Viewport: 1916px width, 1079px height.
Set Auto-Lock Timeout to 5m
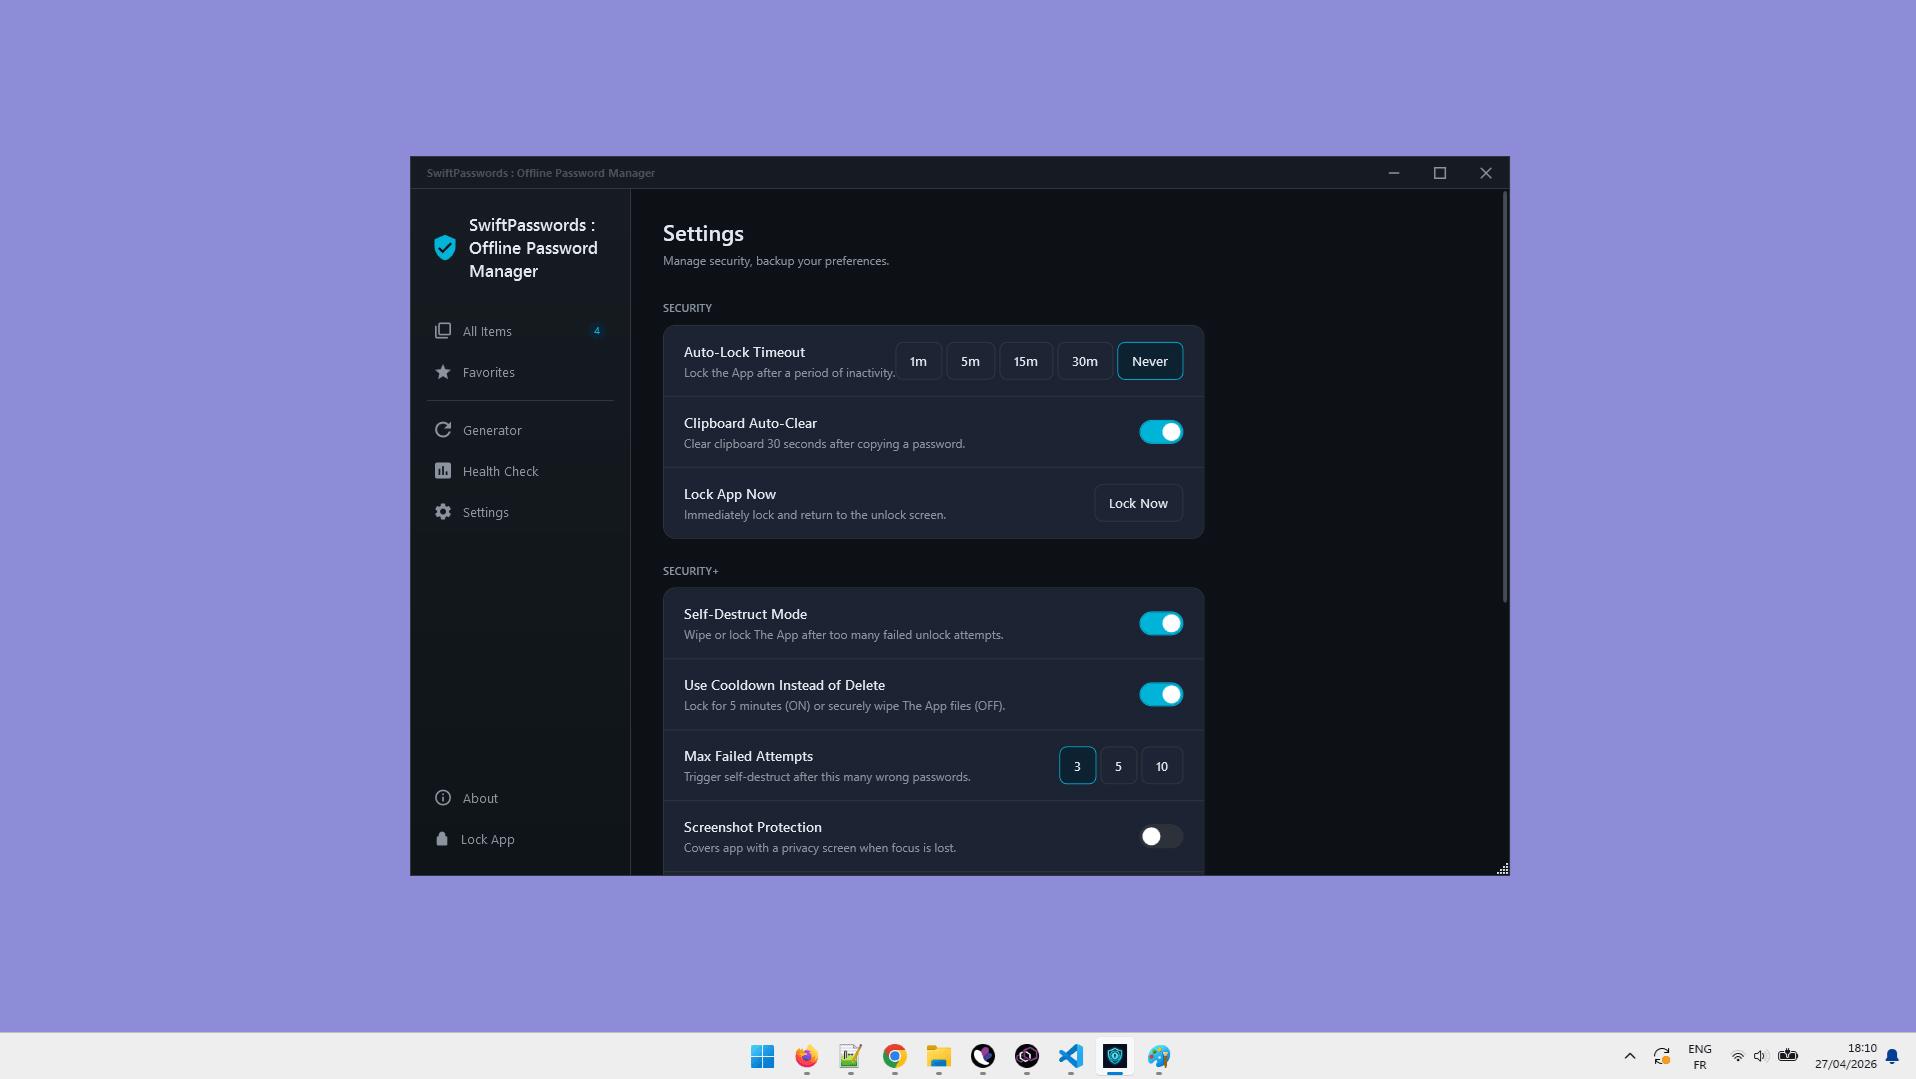click(970, 361)
